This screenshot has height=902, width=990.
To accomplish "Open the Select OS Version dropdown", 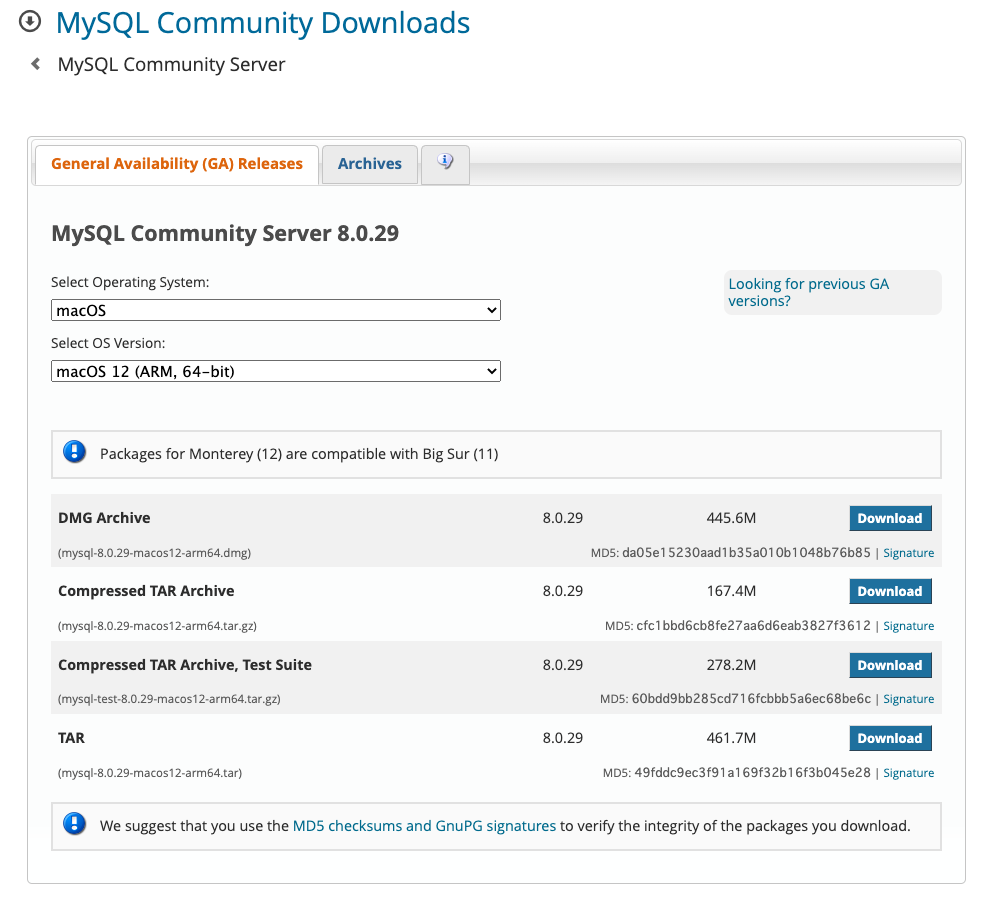I will (x=276, y=371).
